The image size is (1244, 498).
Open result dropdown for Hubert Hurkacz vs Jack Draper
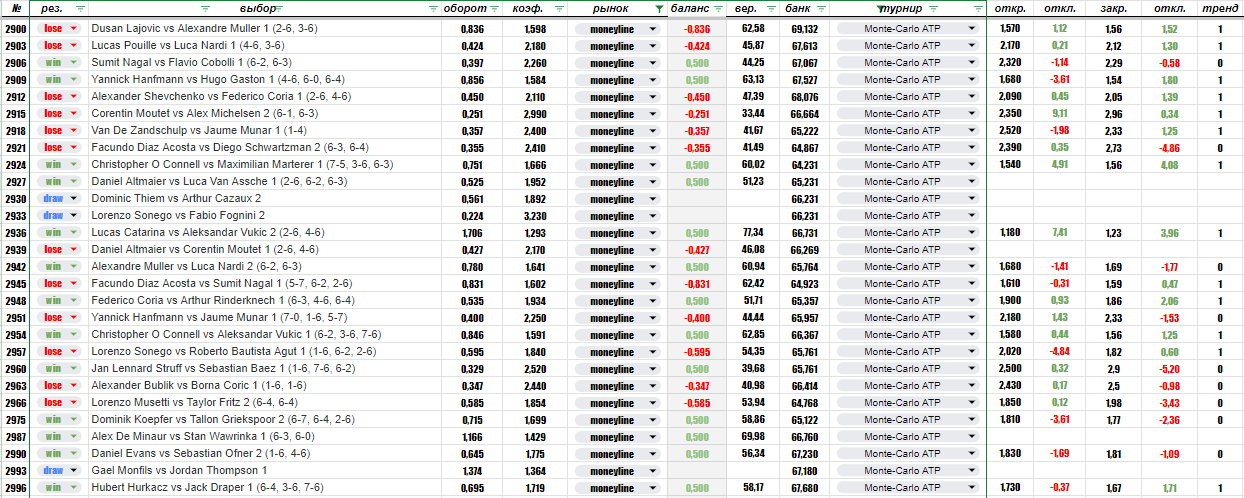tap(60, 488)
